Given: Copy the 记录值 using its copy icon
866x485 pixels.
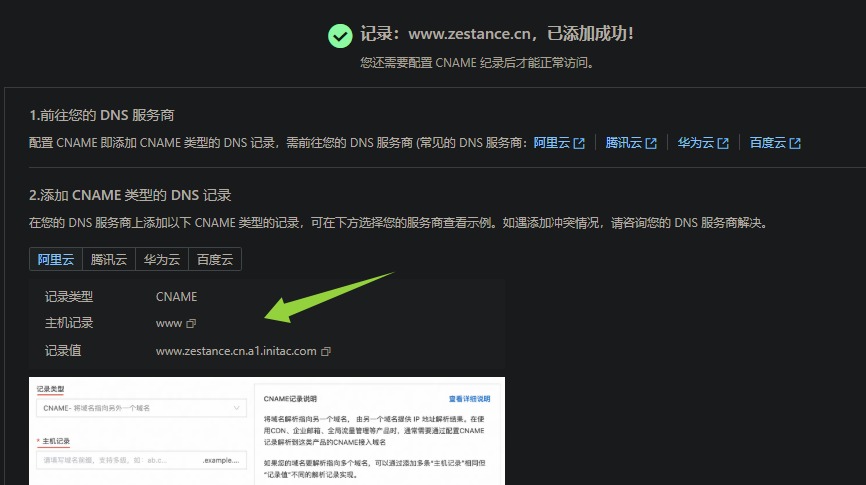Looking at the screenshot, I should tap(326, 351).
